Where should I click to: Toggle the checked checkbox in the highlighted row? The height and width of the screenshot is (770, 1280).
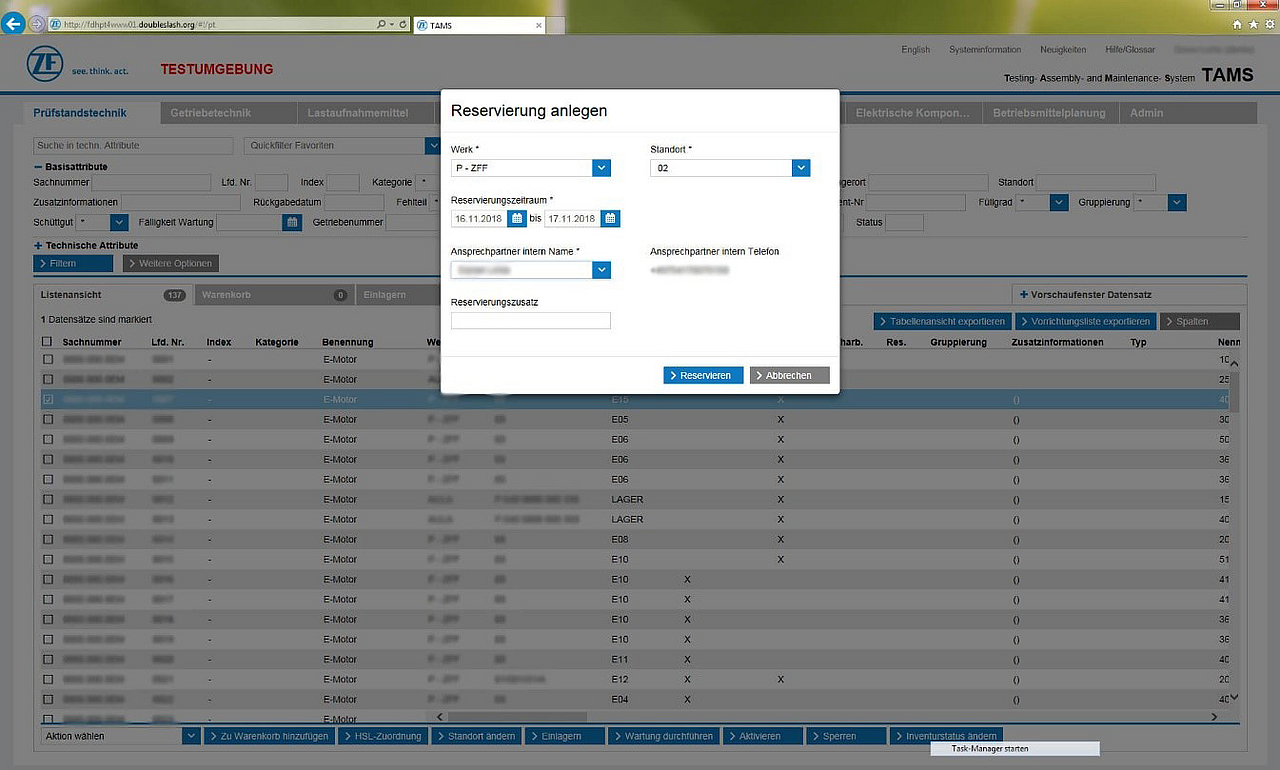point(47,400)
